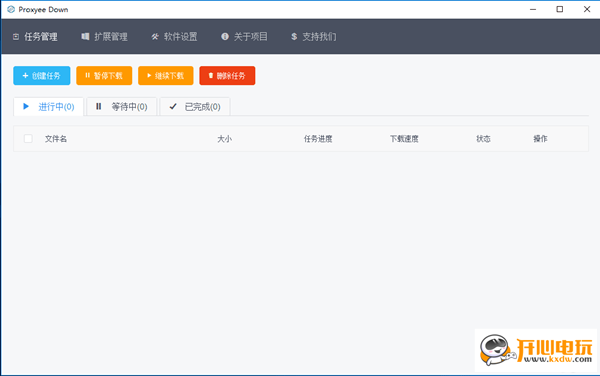
Task: Click the 操作 column header
Action: (x=540, y=139)
